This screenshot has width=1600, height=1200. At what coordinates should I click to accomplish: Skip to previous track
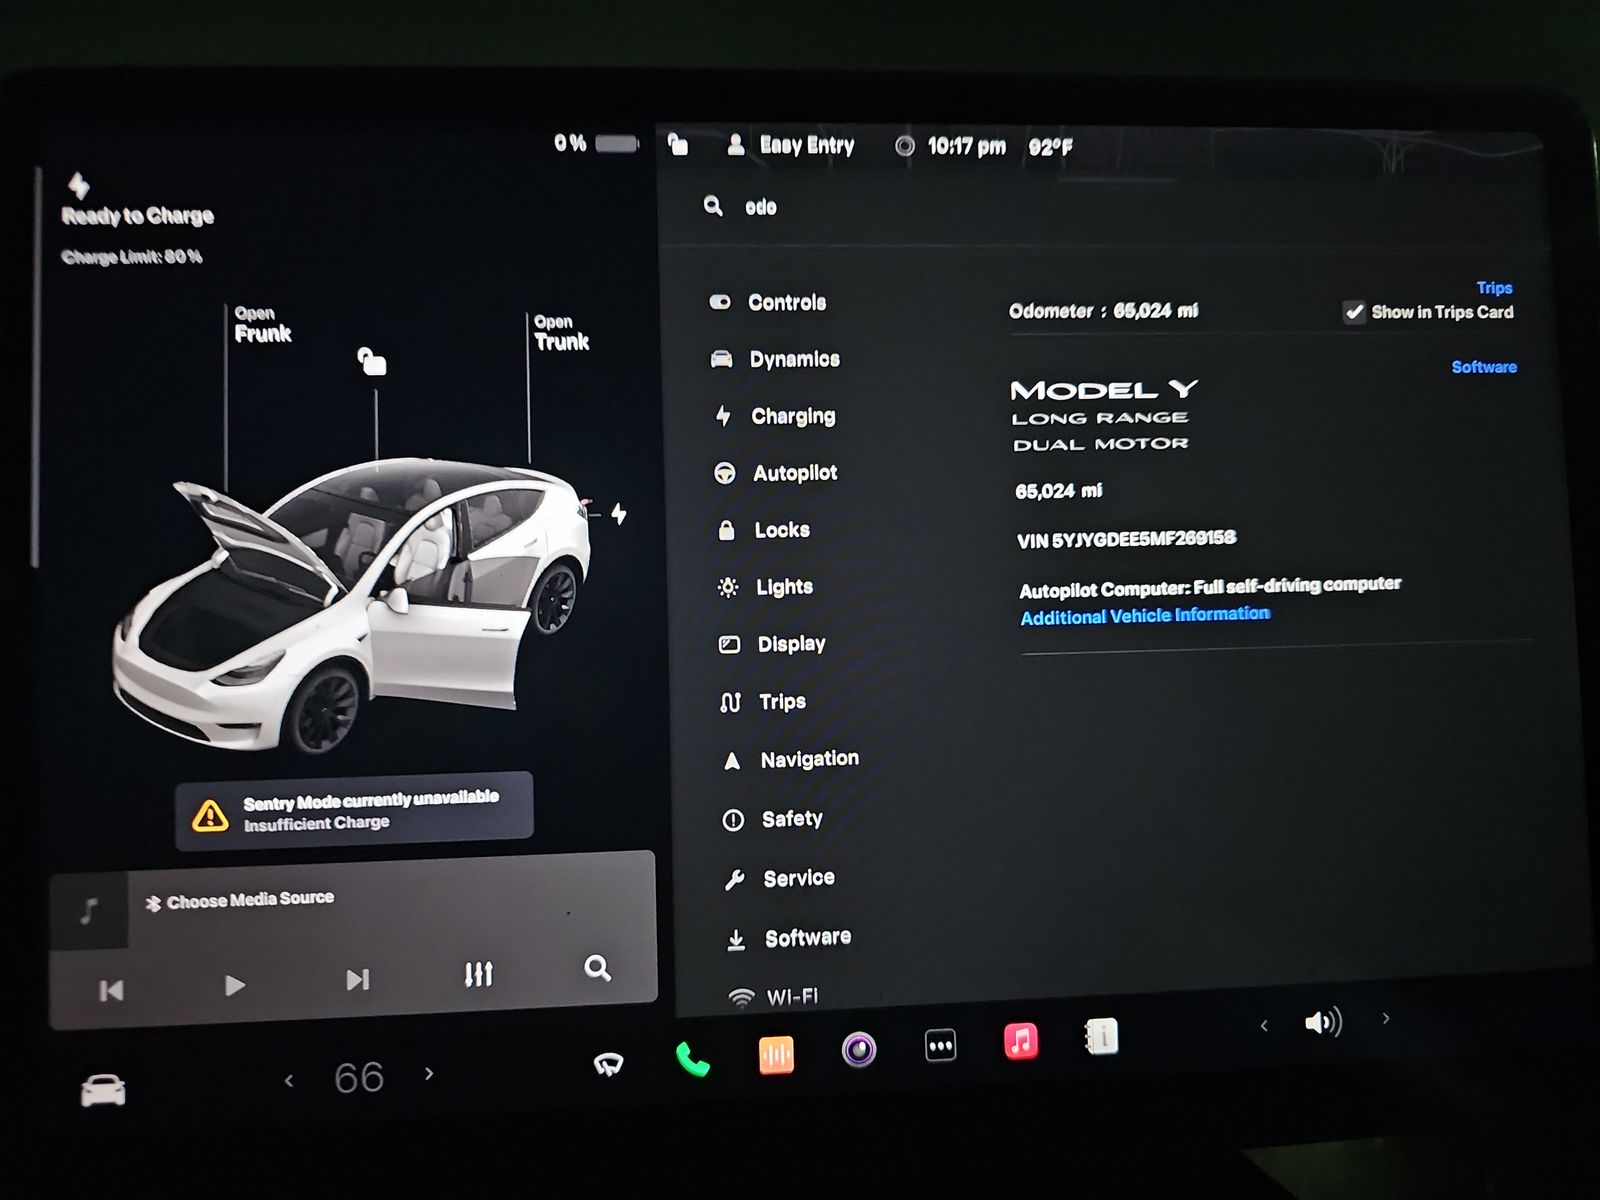tap(111, 990)
